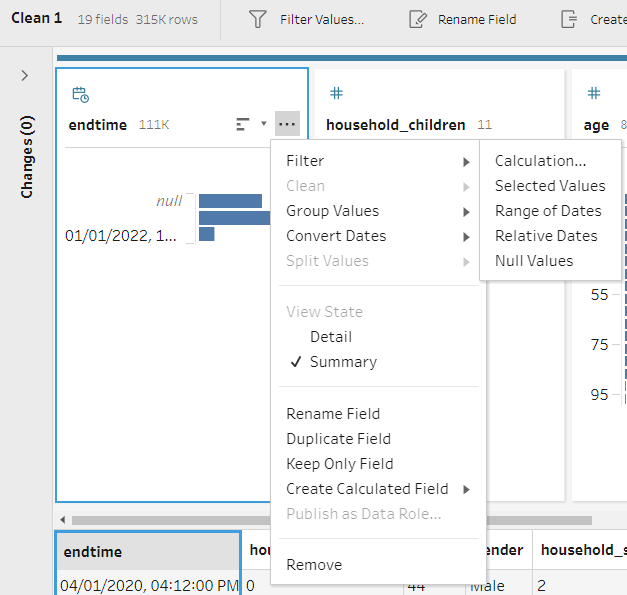Viewport: 627px width, 595px height.
Task: Click the endtime date-time data type icon
Action: [80, 95]
